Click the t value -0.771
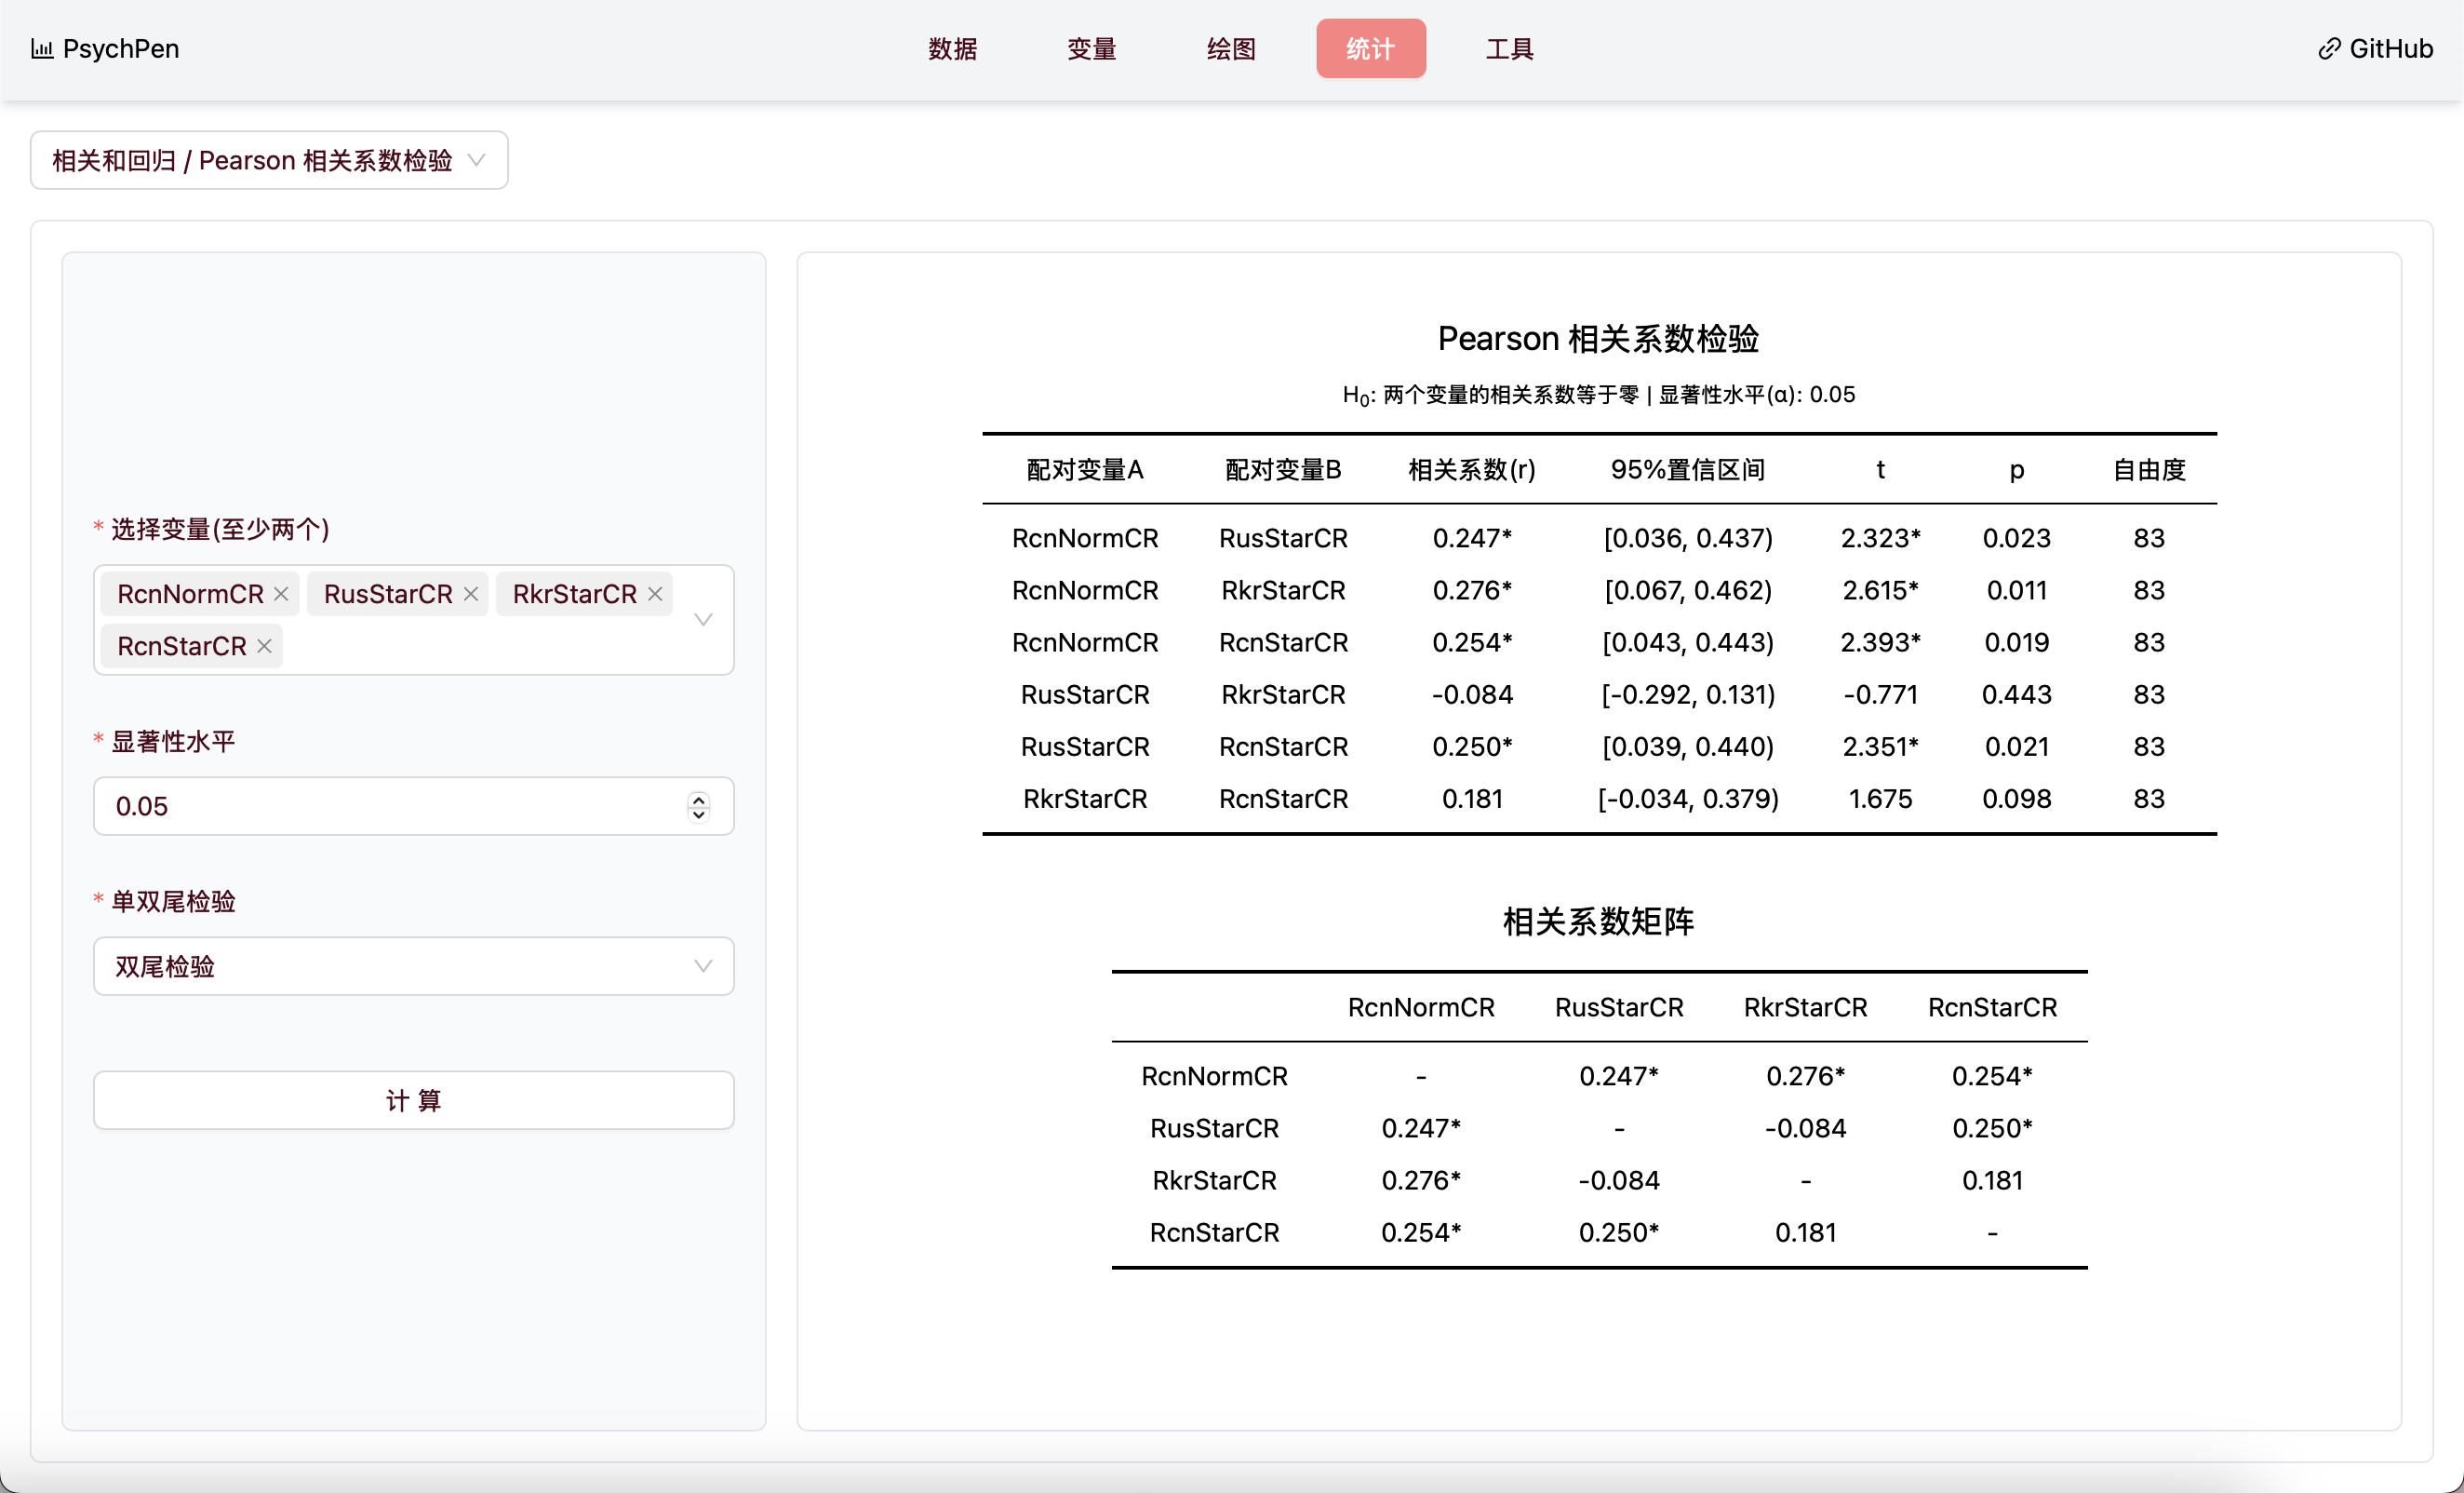This screenshot has height=1493, width=2464. tap(1880, 694)
